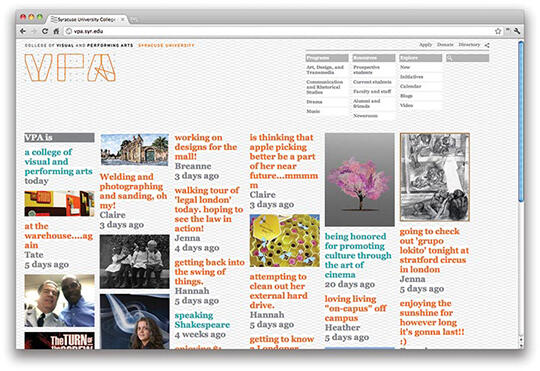Go to the browser home icon
This screenshot has width=540, height=371.
[x=56, y=31]
